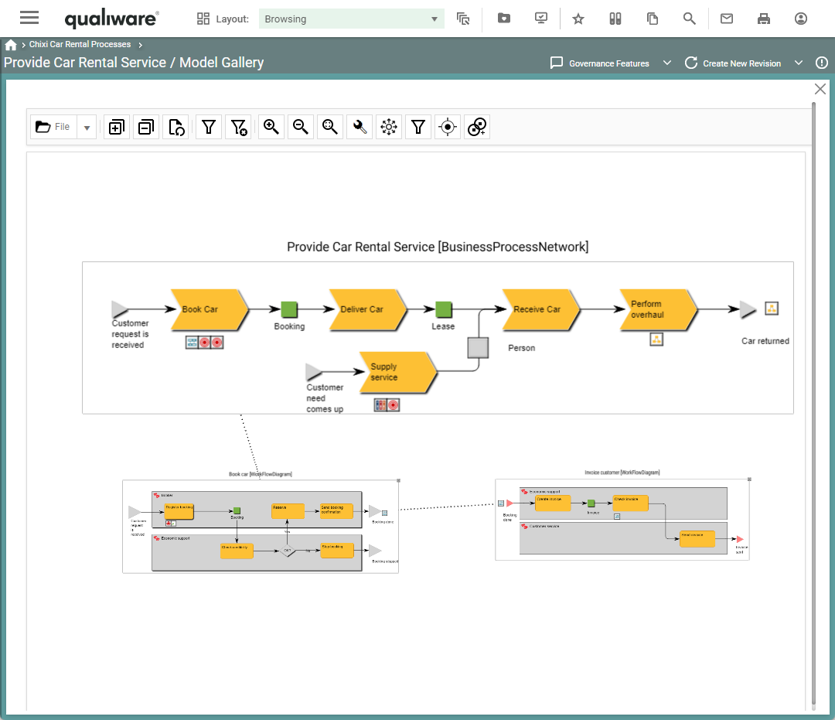Viewport: 835px width, 720px height.
Task: Click the clear filter icon
Action: 239,127
